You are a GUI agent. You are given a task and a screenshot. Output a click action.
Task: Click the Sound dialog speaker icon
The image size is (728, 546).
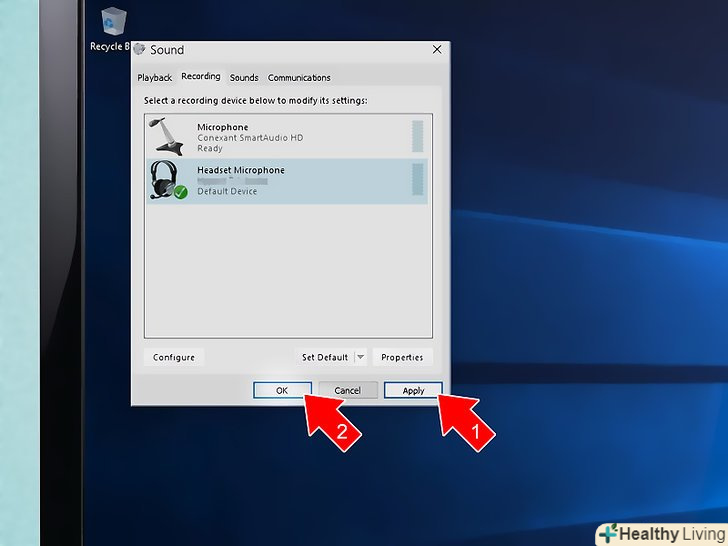pyautogui.click(x=139, y=49)
